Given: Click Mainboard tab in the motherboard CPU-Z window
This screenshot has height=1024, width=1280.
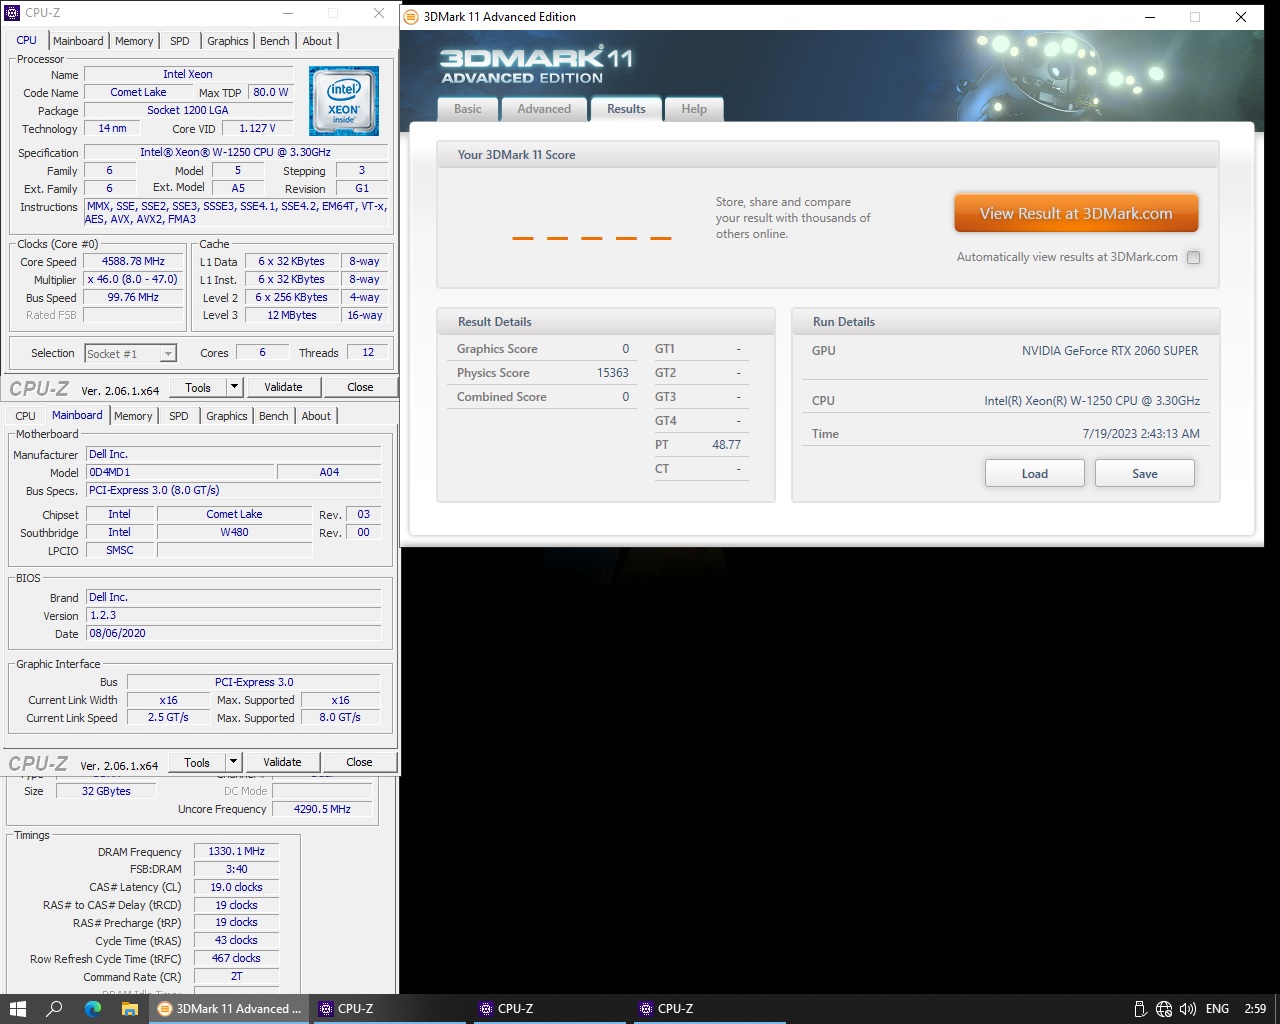Looking at the screenshot, I should pyautogui.click(x=77, y=415).
